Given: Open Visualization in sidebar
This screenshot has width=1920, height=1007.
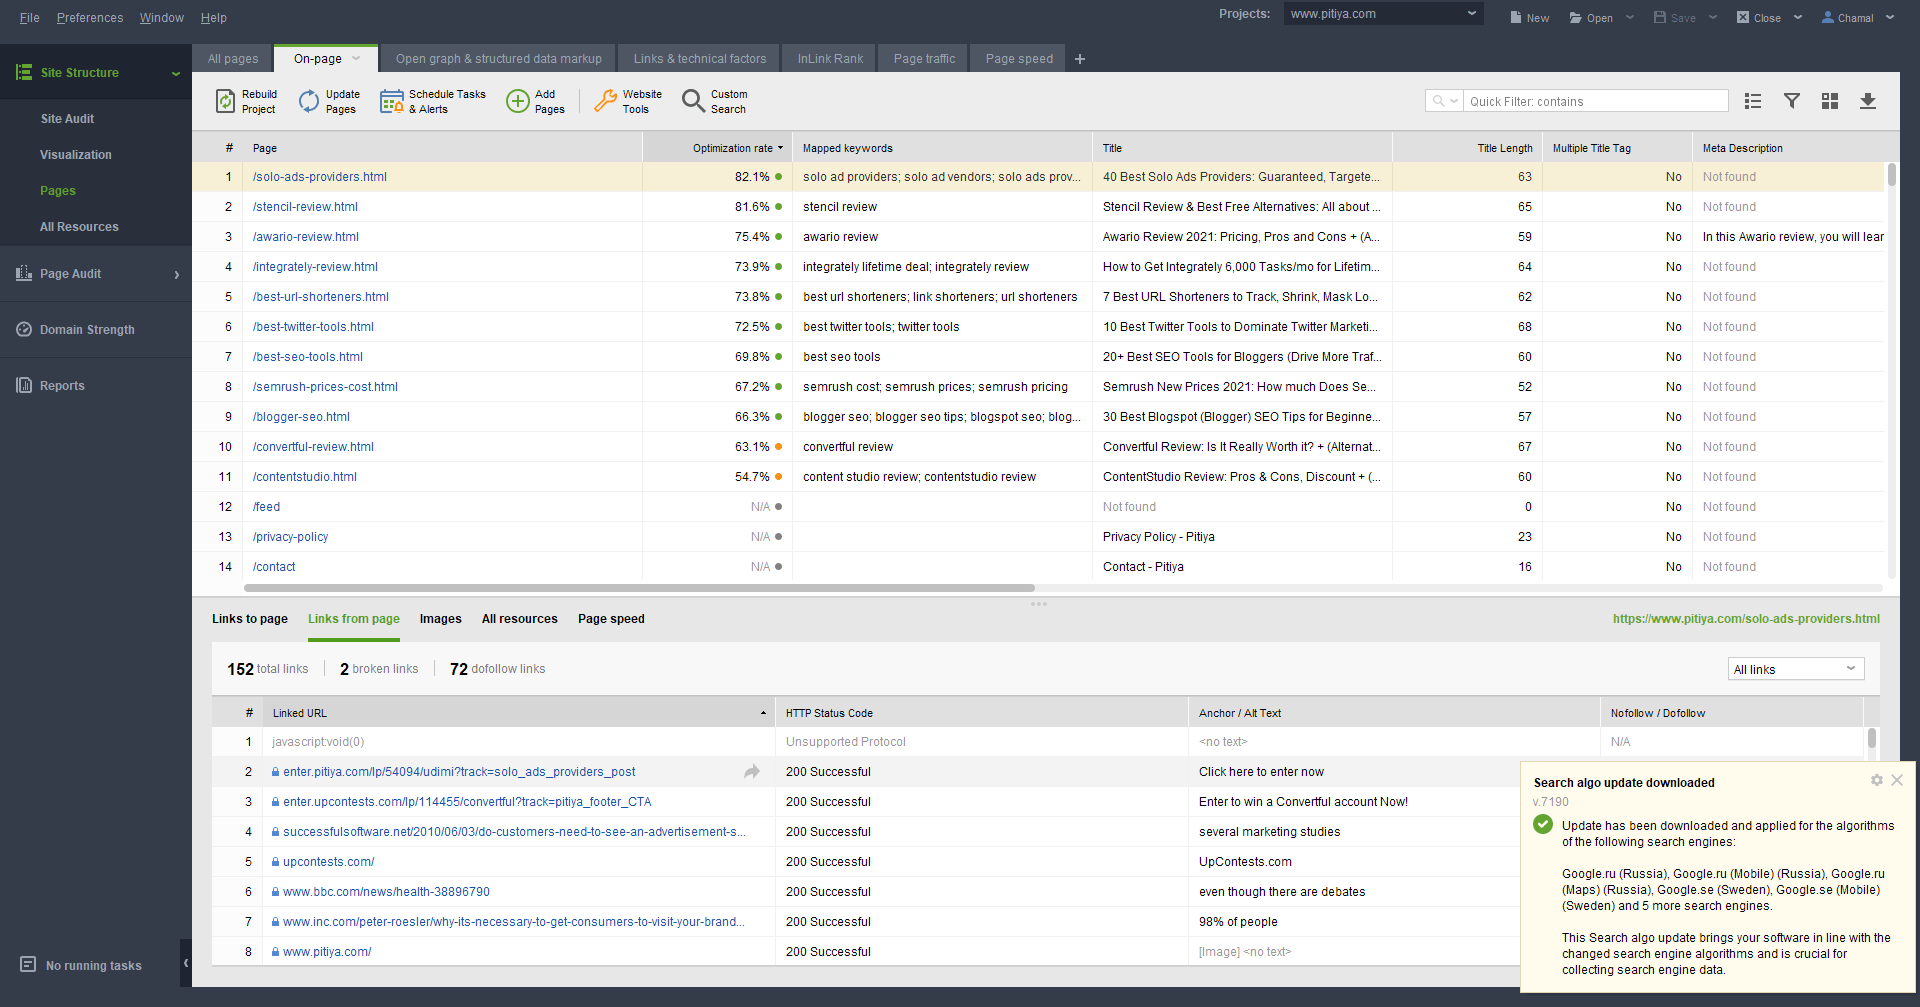Looking at the screenshot, I should (76, 155).
